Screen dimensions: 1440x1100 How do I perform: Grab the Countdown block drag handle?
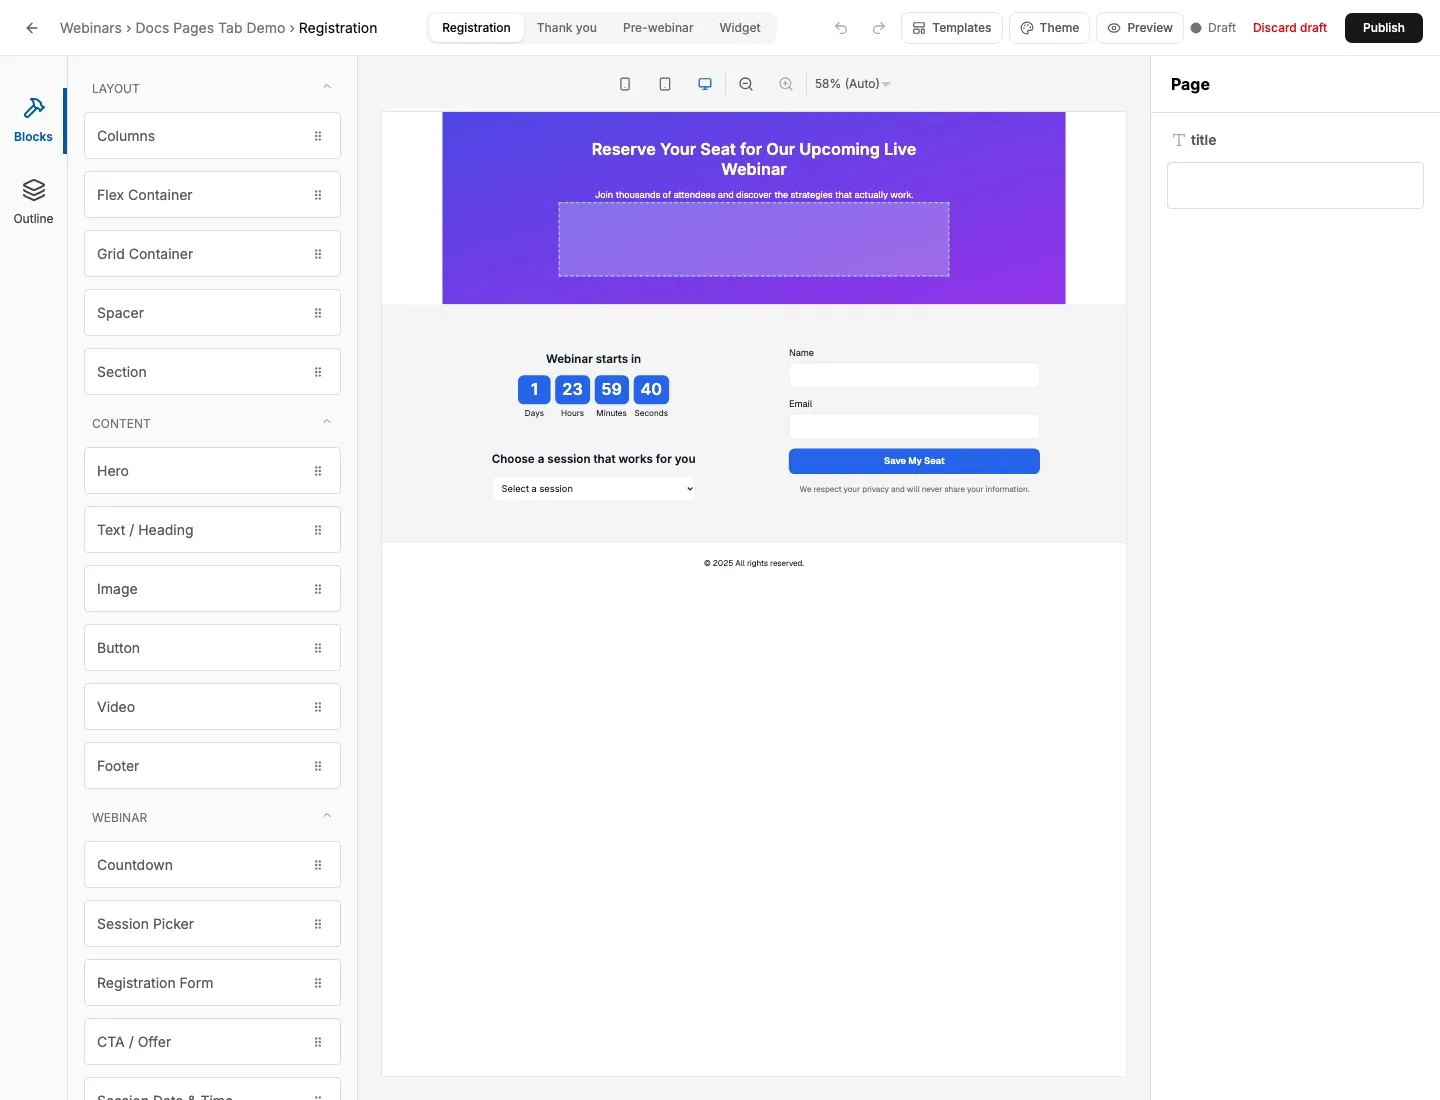point(318,865)
